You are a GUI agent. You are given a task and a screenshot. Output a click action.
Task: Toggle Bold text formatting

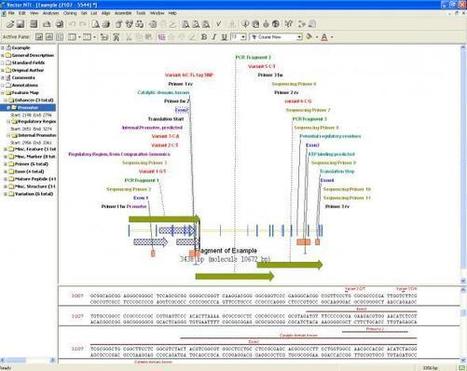(x=204, y=37)
